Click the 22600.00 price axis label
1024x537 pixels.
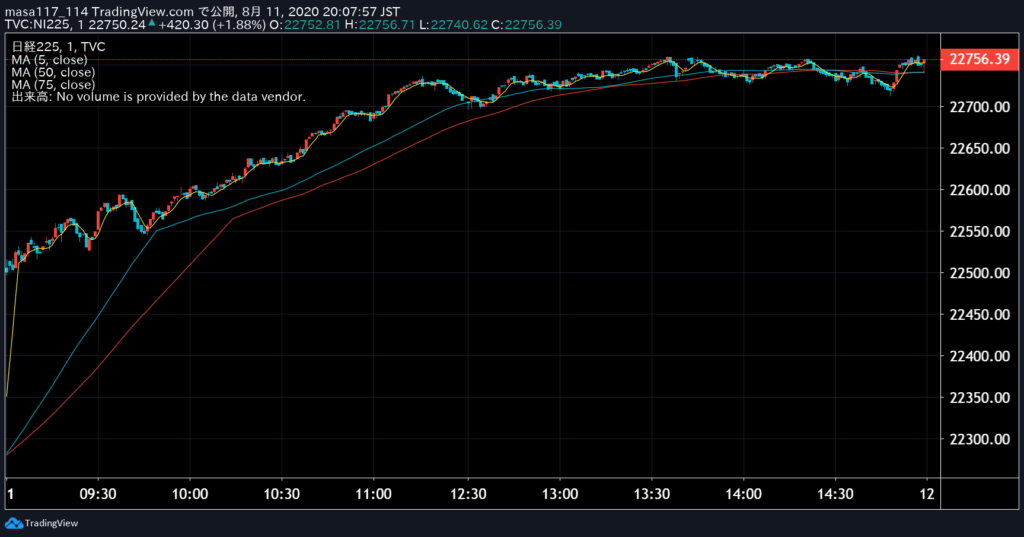pos(979,190)
